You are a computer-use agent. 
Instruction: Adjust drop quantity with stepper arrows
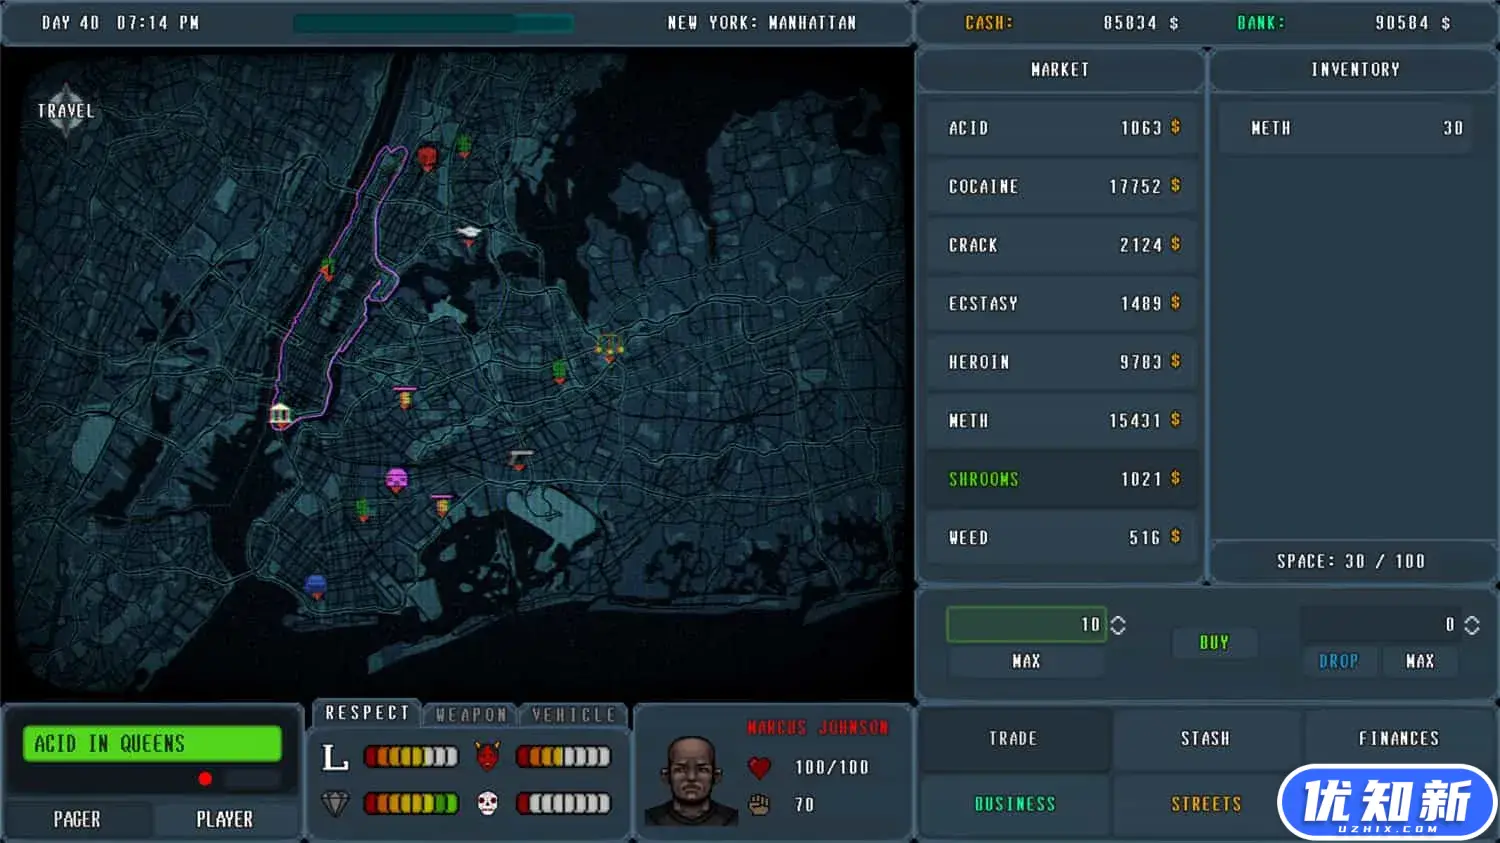[1471, 625]
